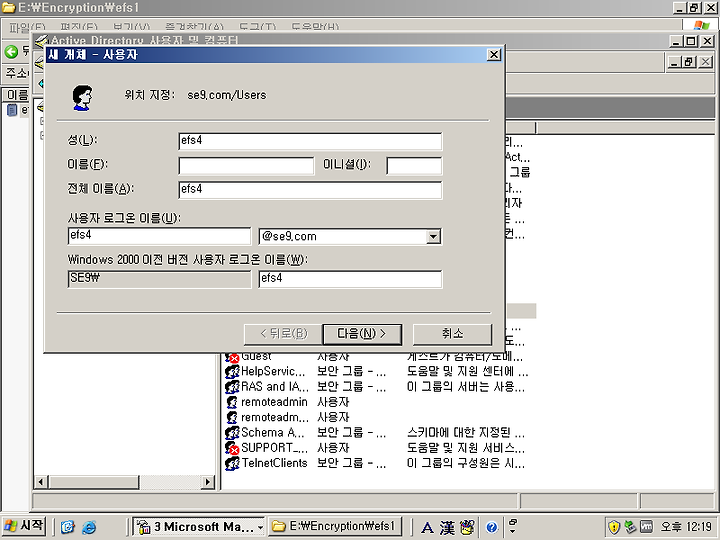The height and width of the screenshot is (540, 720).
Task: Click the show desktop quick launch icon
Action: pyautogui.click(x=68, y=527)
